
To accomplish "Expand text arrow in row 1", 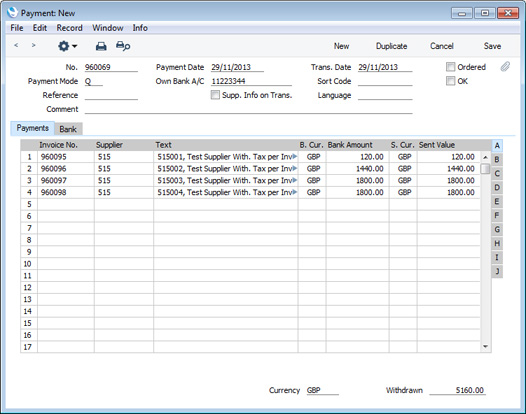I will [x=295, y=156].
